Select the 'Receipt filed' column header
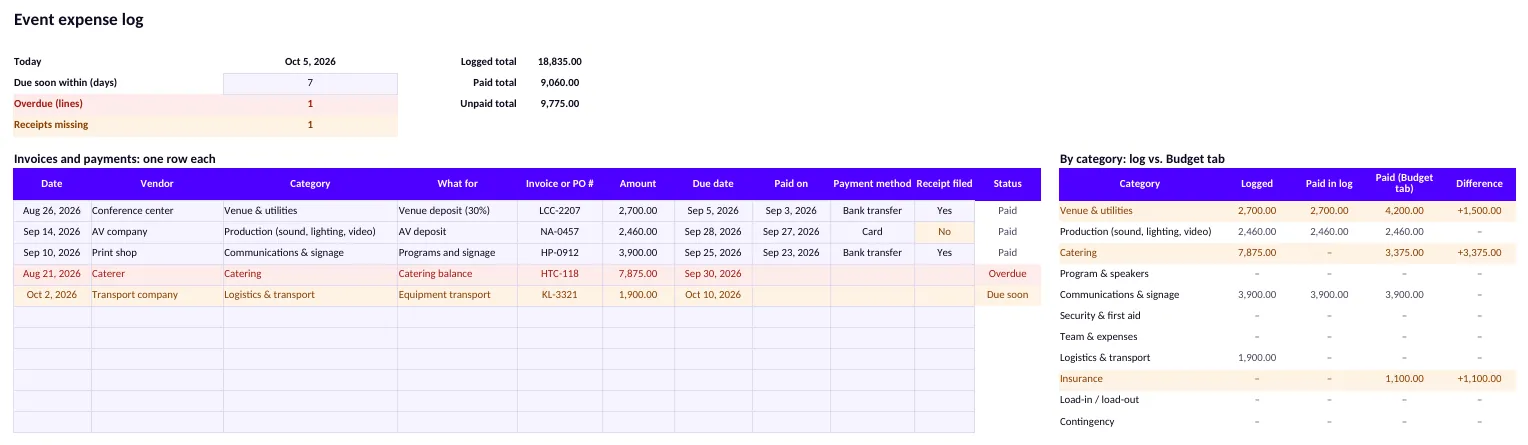1528x445 pixels. [944, 184]
